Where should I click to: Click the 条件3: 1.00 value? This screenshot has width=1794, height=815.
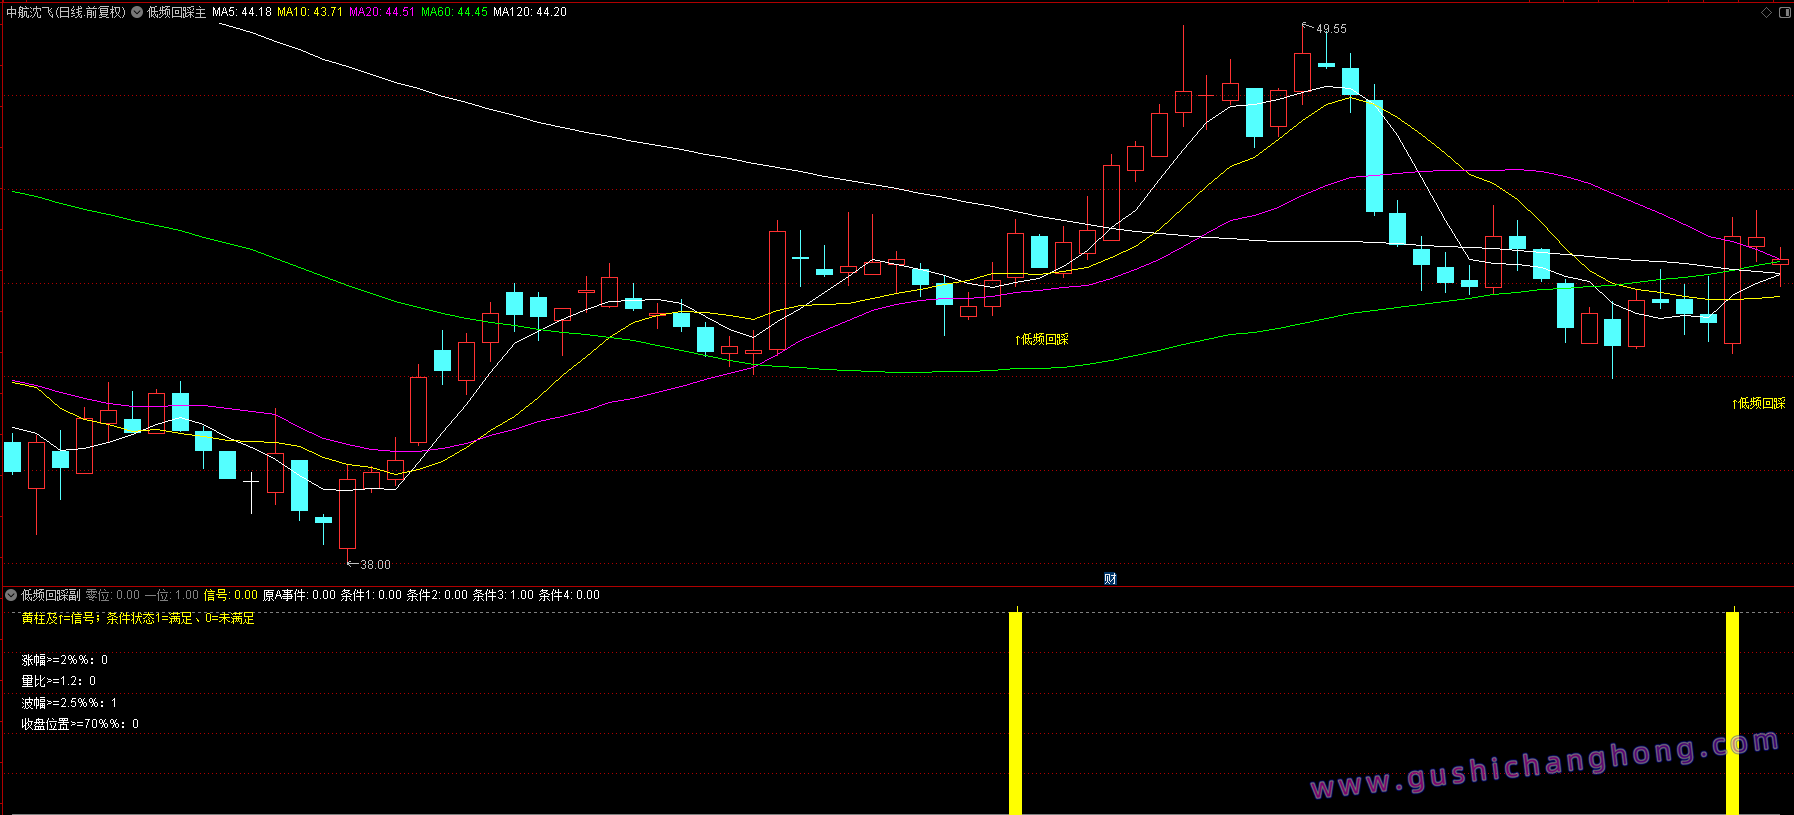(503, 595)
